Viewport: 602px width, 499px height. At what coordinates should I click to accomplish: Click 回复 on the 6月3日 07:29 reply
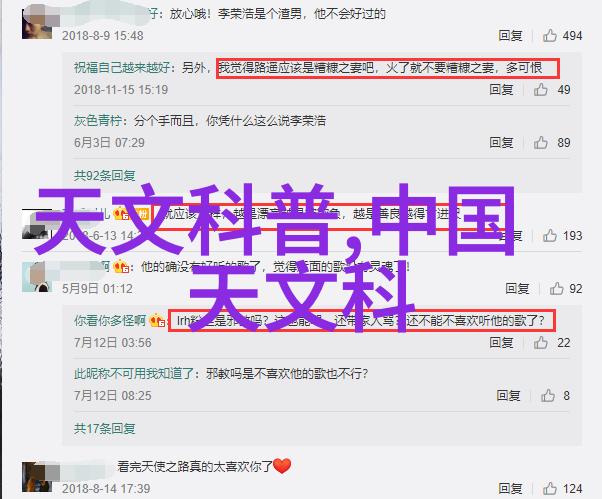click(501, 142)
